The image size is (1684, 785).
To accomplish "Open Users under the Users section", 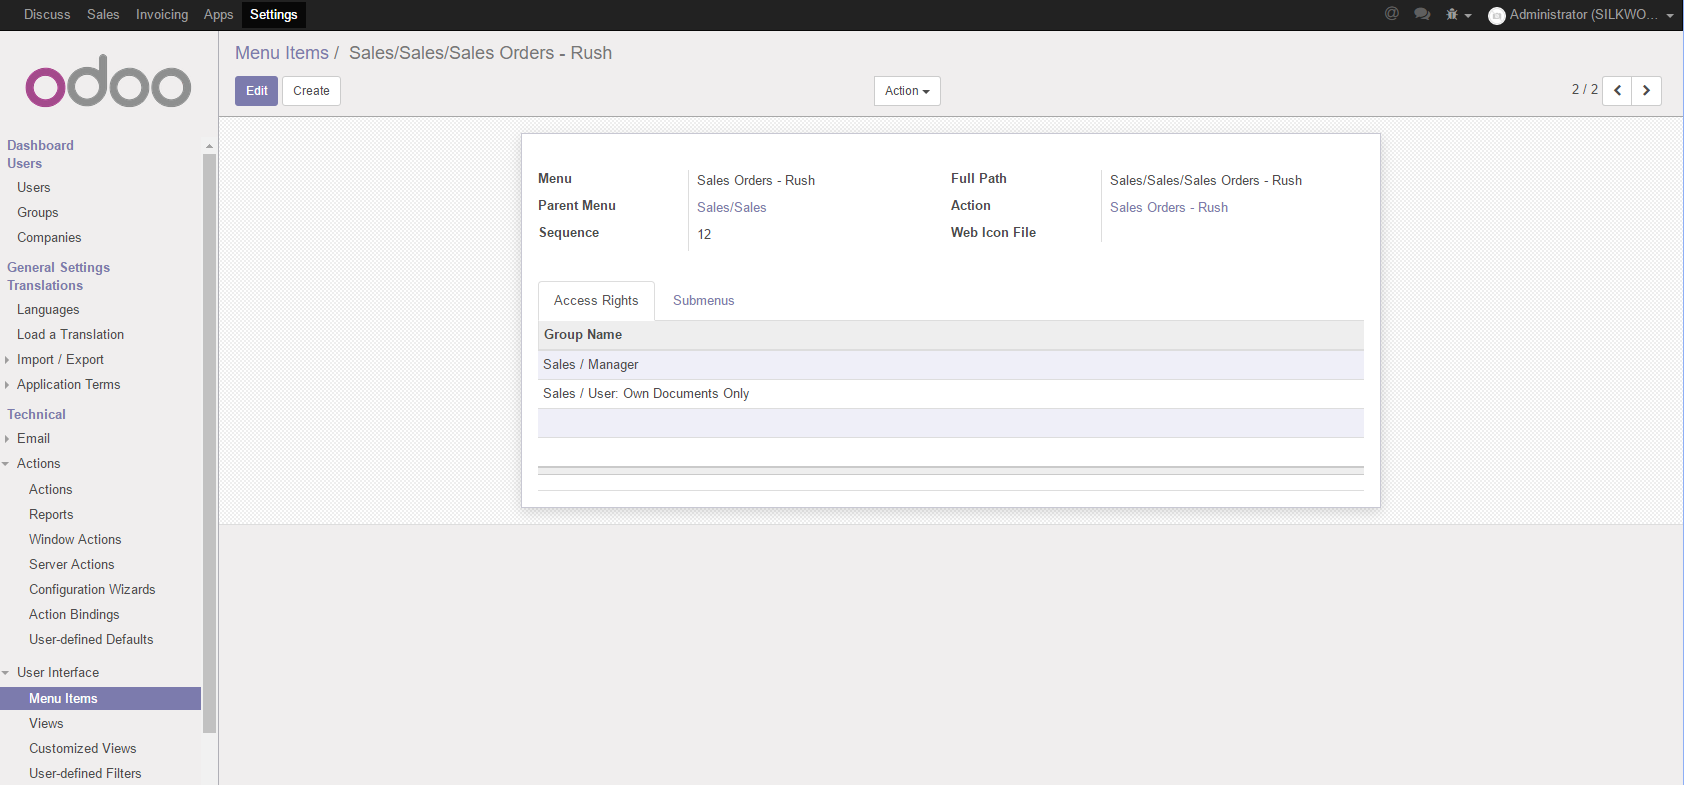I will [33, 188].
